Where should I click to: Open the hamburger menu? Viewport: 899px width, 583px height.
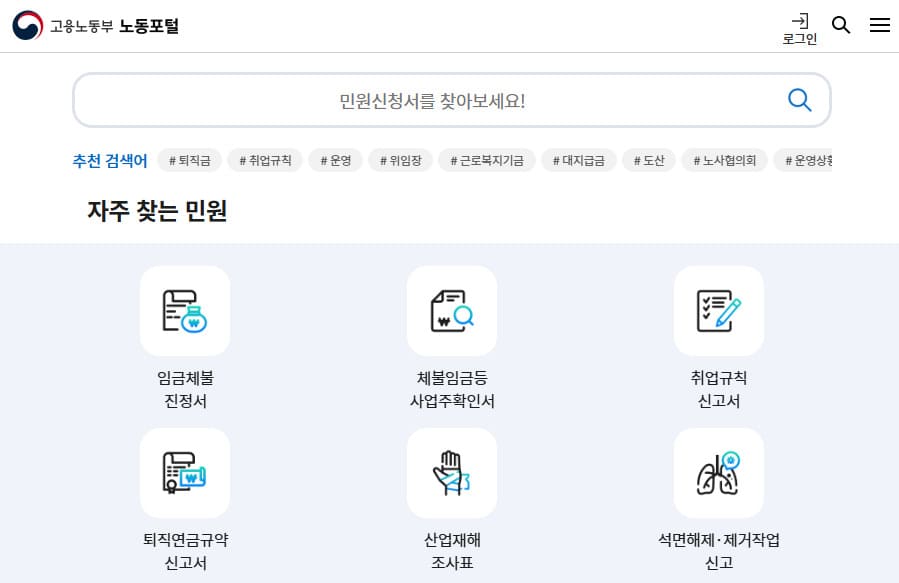tap(880, 25)
